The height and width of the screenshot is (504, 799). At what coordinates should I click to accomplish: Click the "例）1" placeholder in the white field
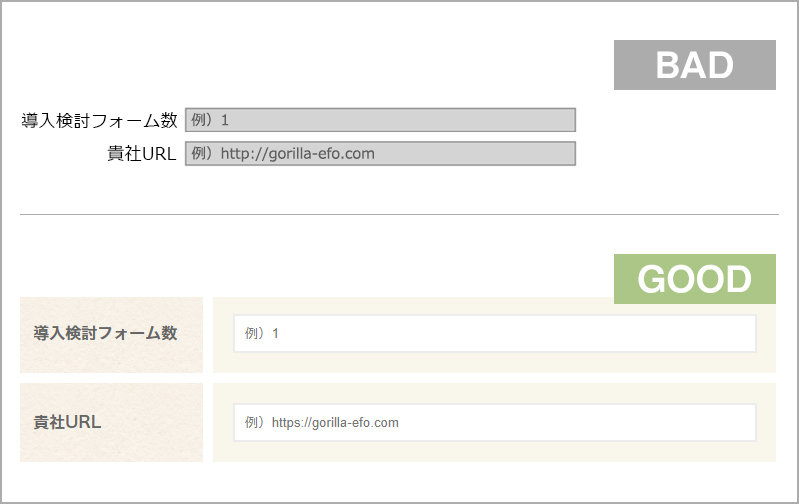click(262, 333)
